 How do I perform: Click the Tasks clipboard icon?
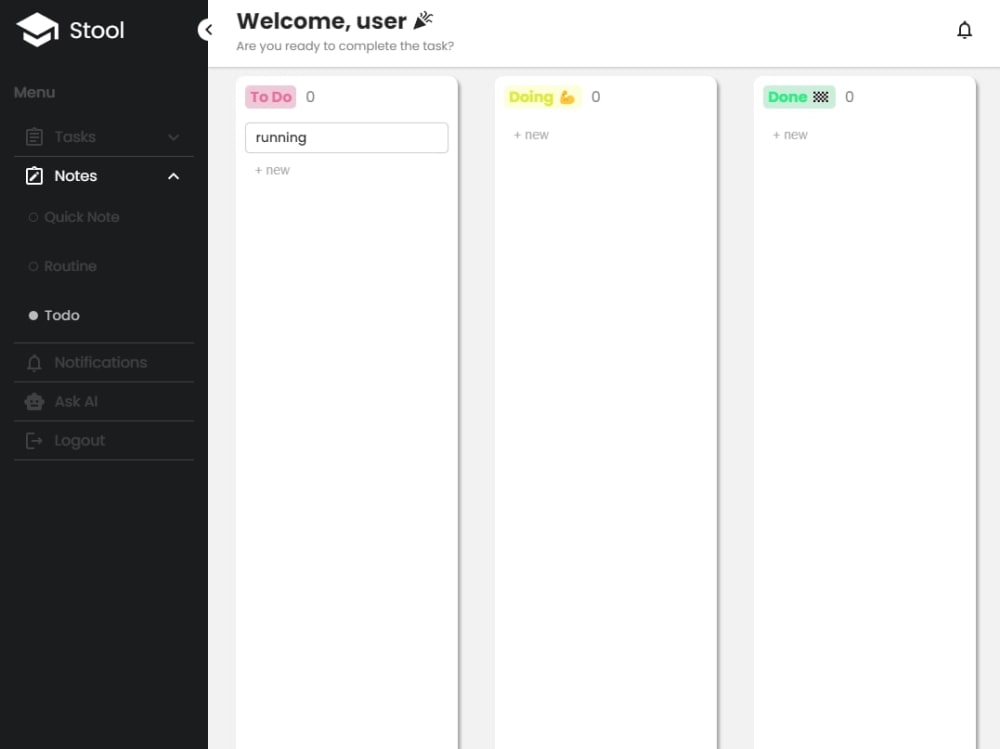point(34,137)
